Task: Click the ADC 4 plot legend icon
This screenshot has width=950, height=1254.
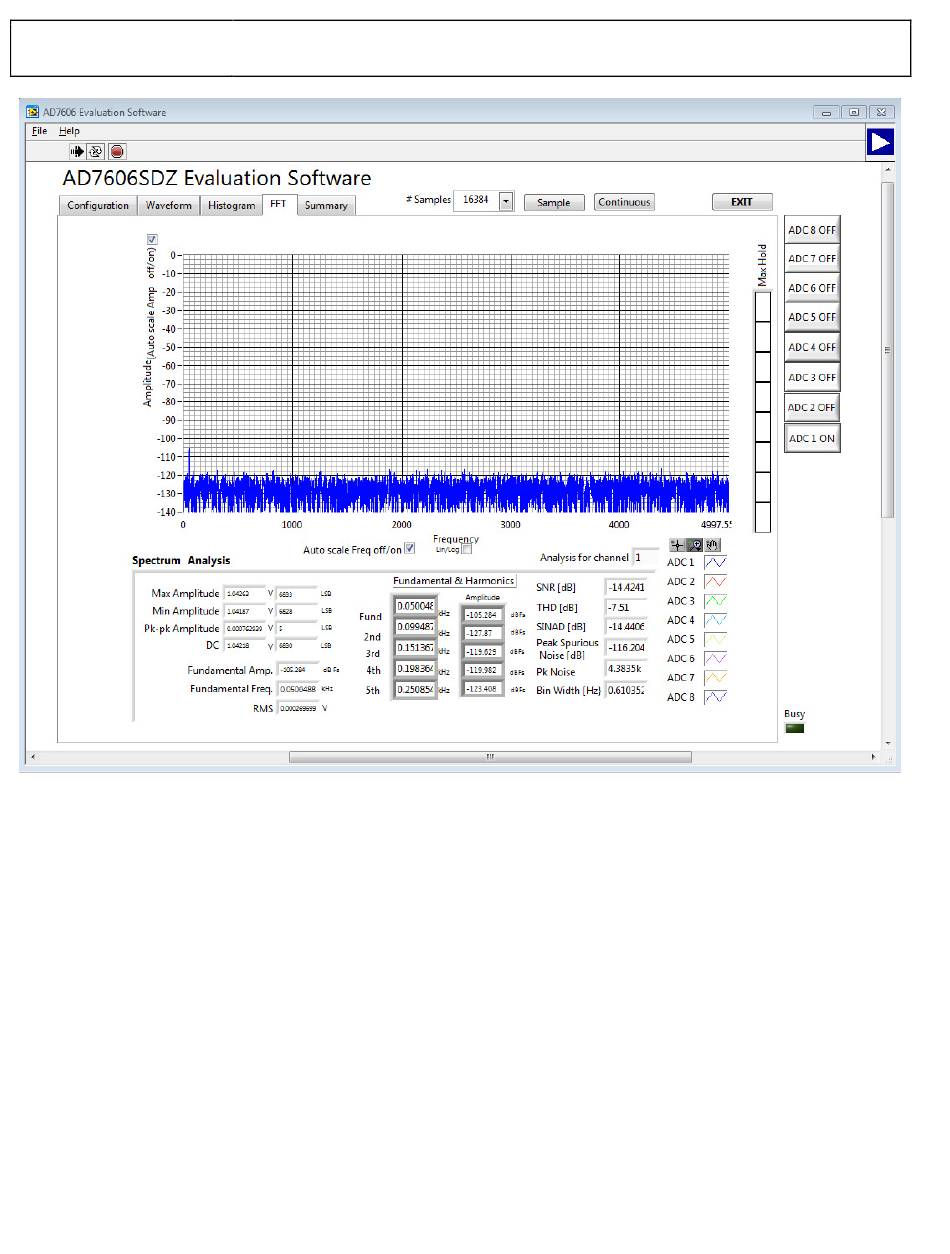Action: (x=716, y=620)
